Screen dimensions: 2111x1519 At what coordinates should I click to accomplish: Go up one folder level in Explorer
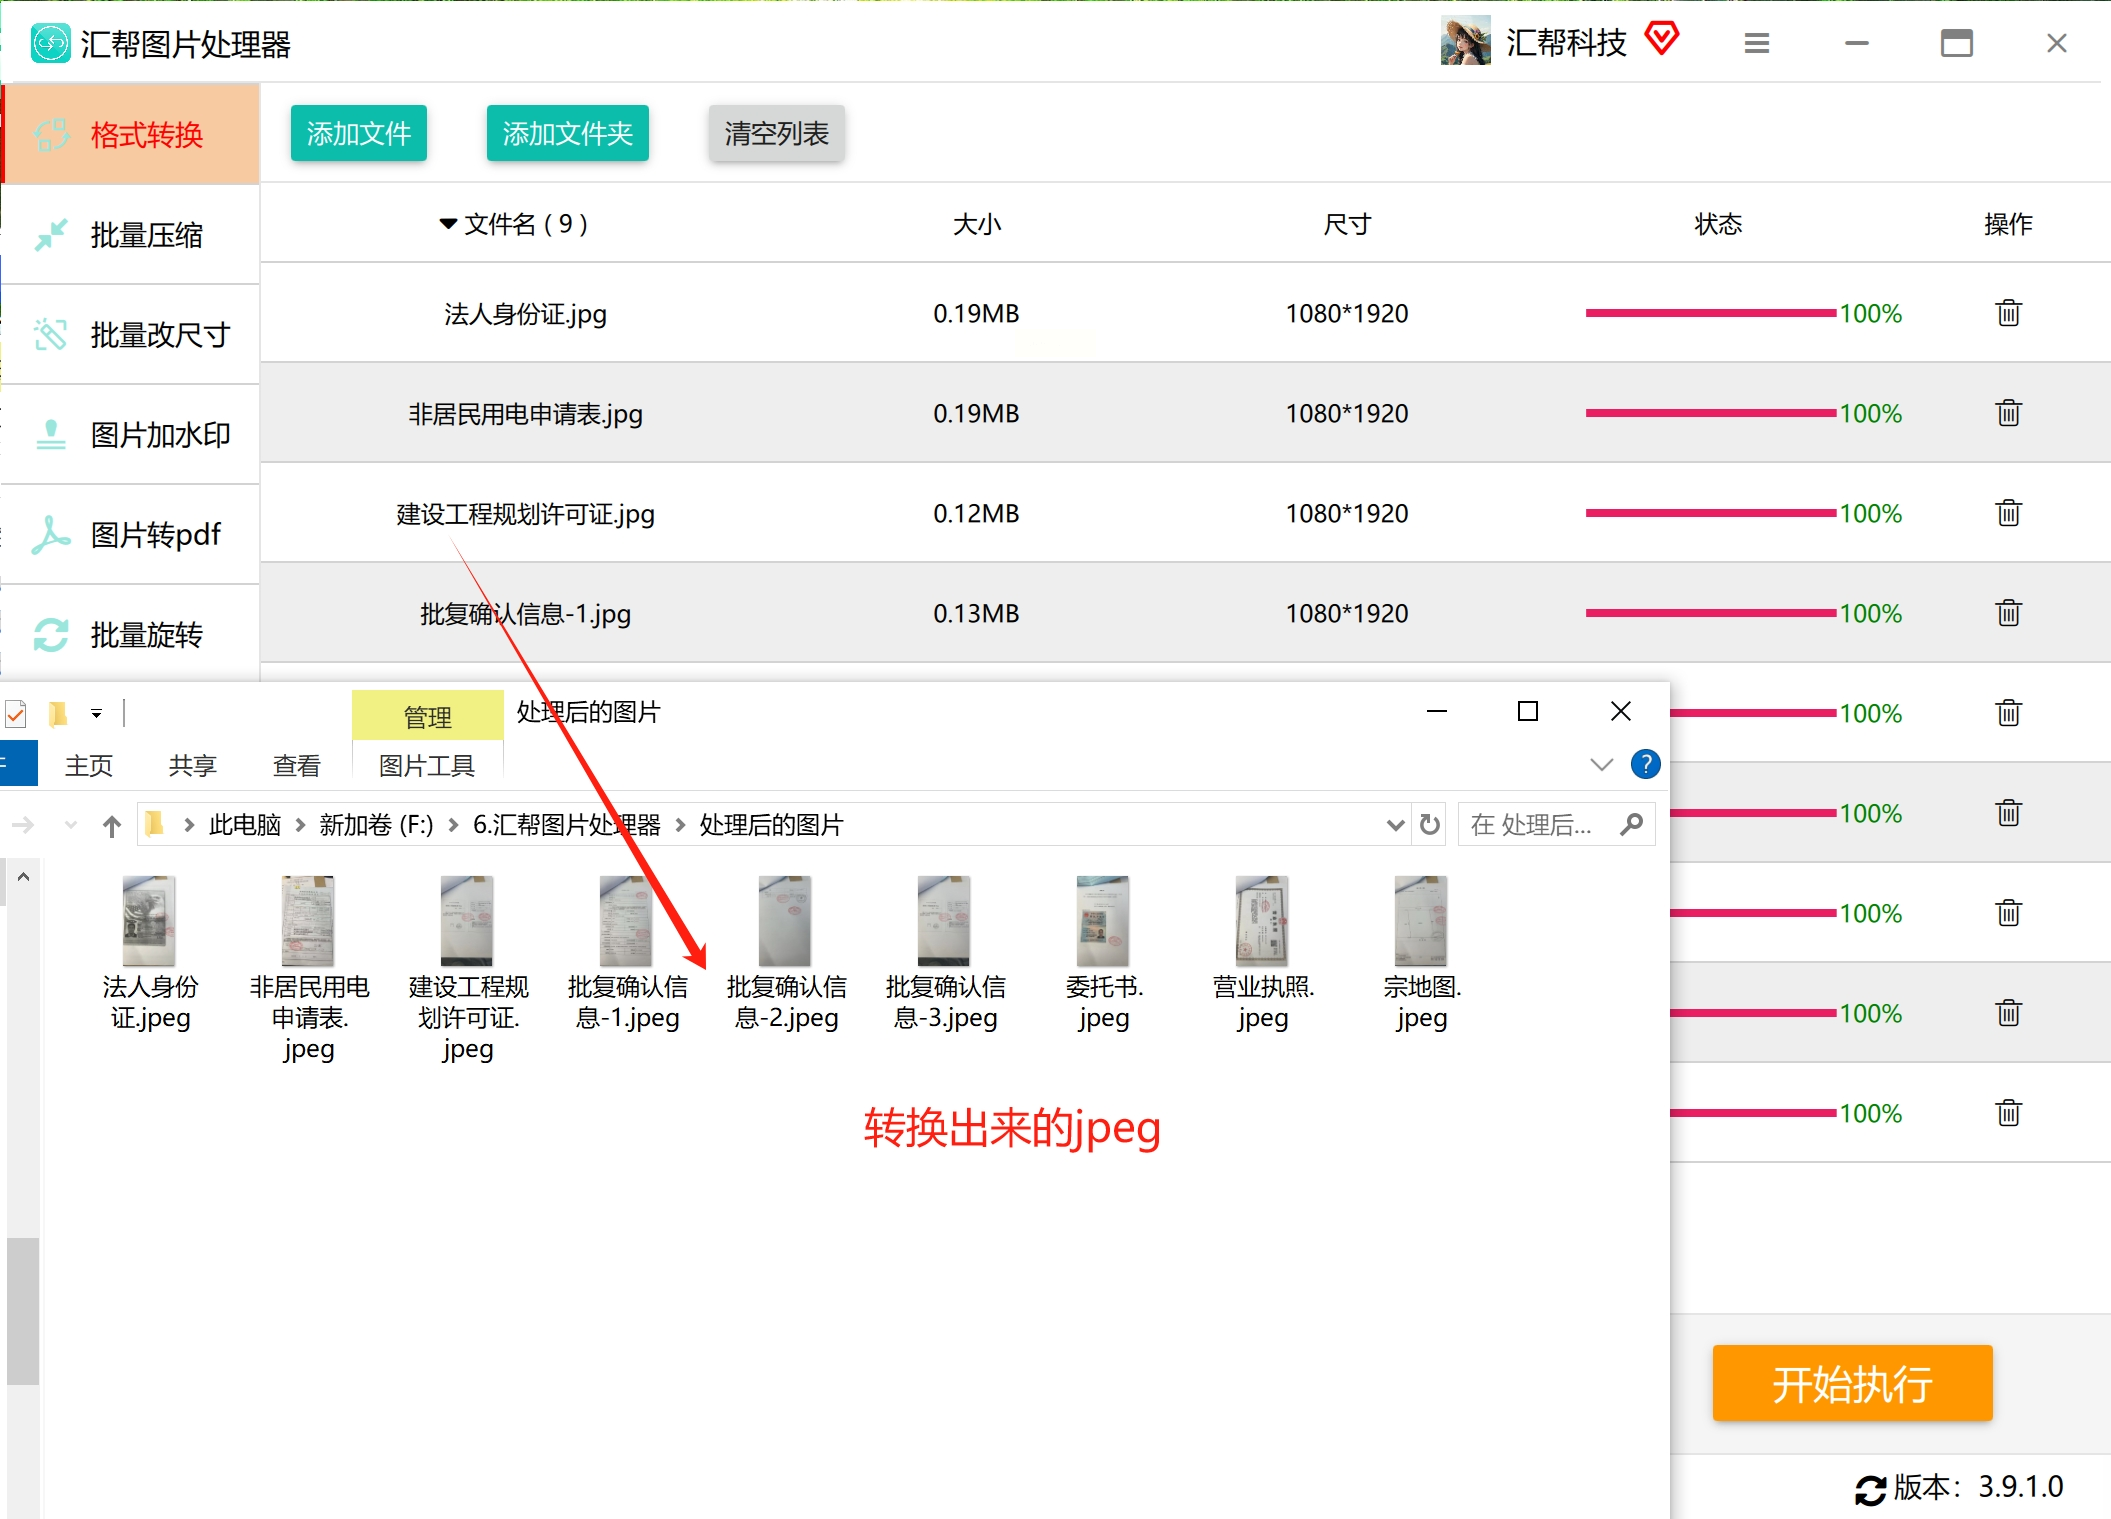112,826
